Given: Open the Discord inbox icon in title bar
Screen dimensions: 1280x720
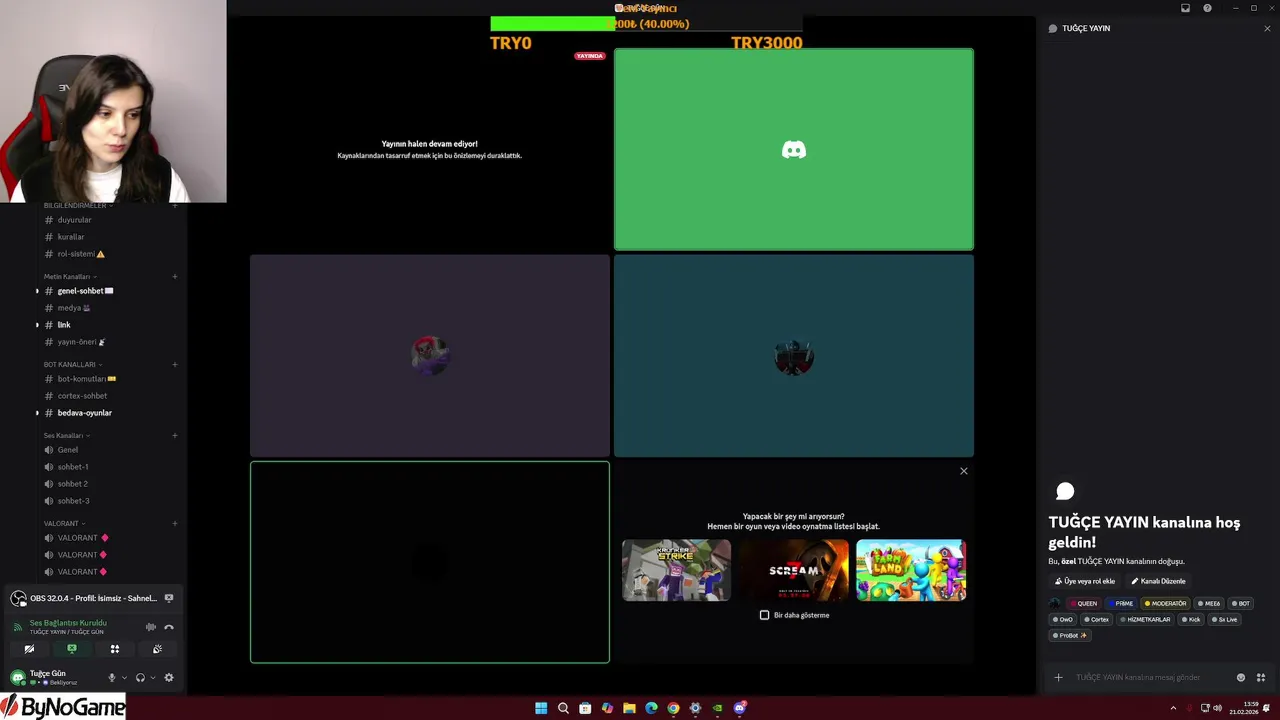Looking at the screenshot, I should [x=1185, y=8].
